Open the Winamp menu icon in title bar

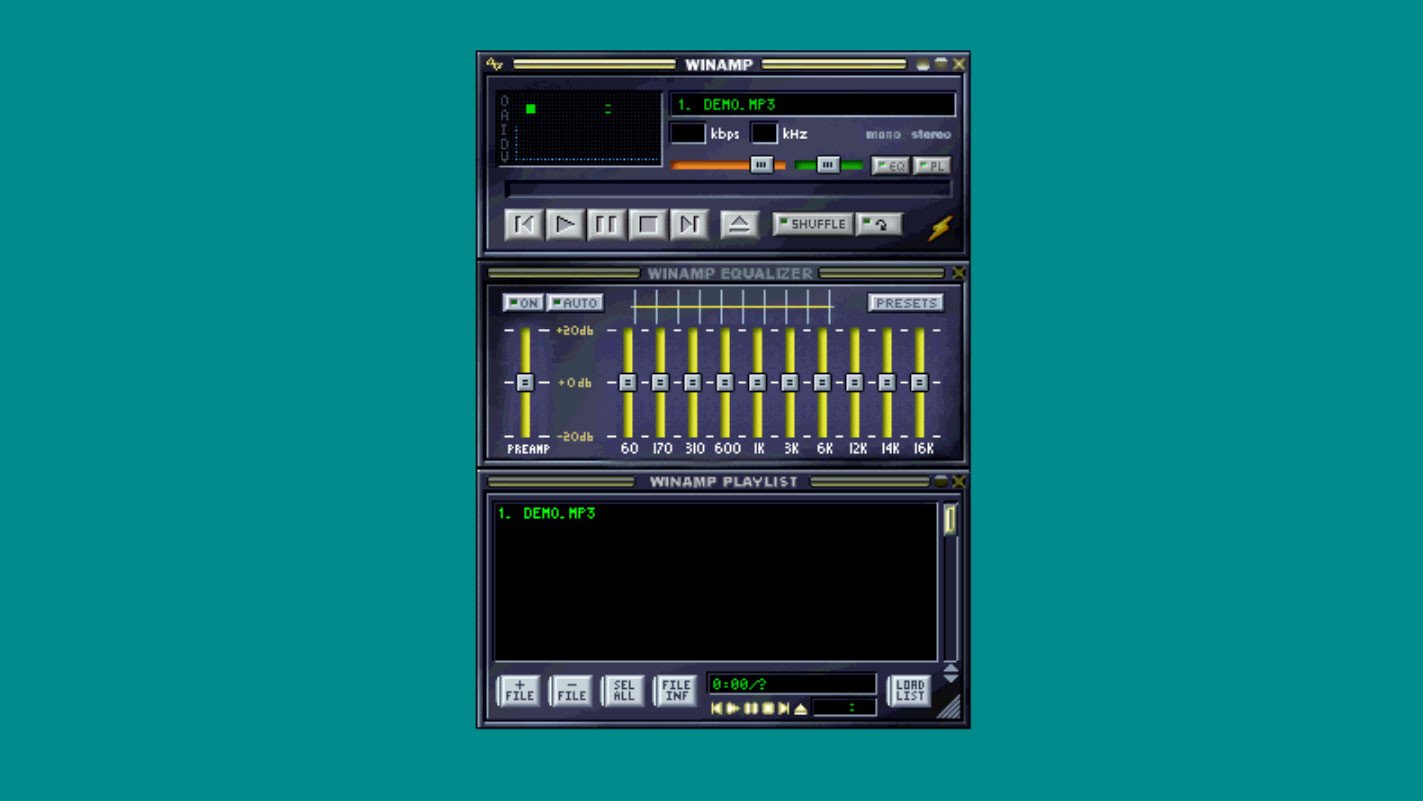tap(494, 64)
